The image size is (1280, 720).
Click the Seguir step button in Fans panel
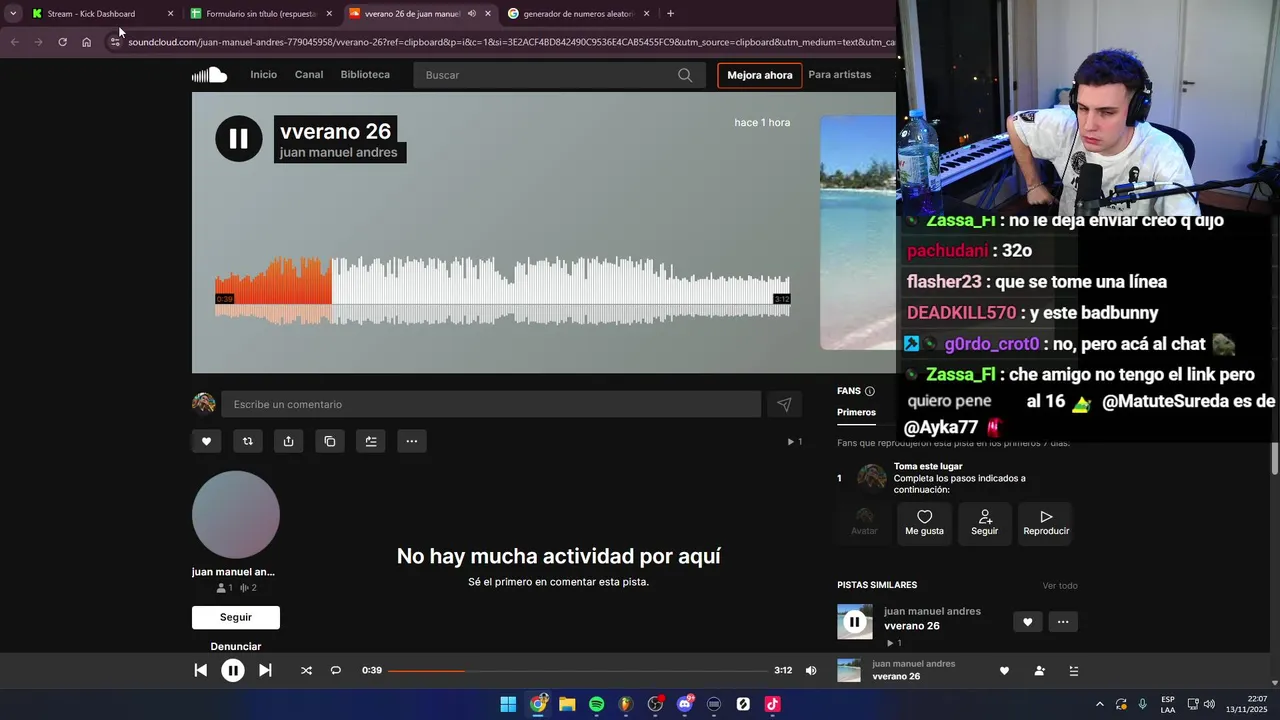(985, 523)
